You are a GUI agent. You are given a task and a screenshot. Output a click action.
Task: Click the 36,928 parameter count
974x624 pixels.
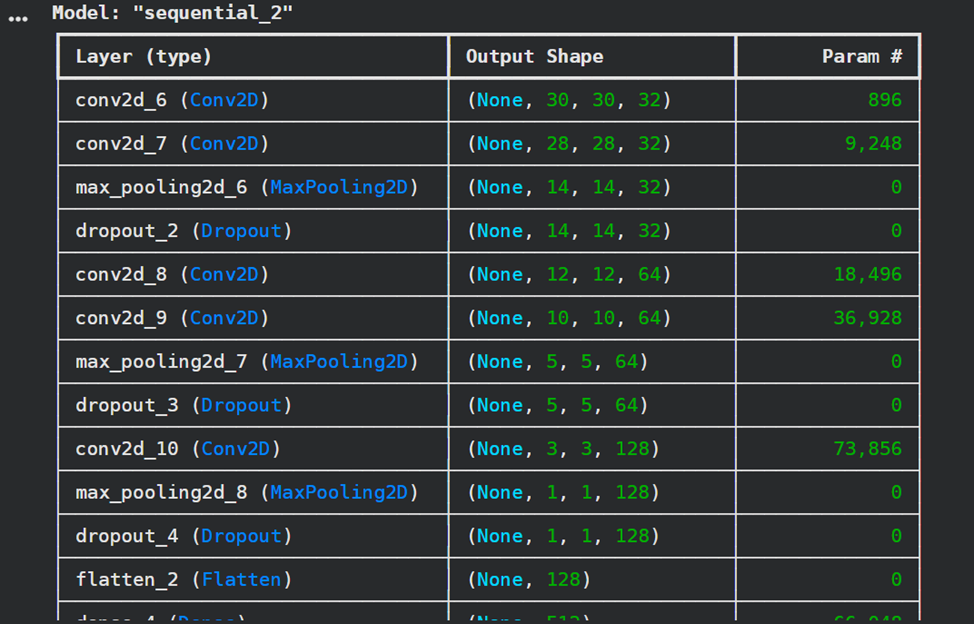(867, 318)
